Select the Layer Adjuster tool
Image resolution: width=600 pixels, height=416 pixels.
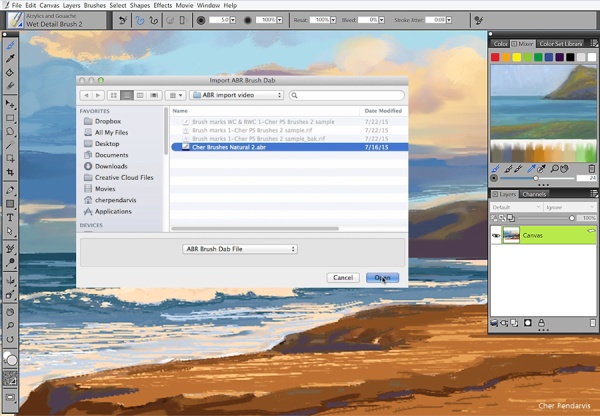pyautogui.click(x=10, y=104)
